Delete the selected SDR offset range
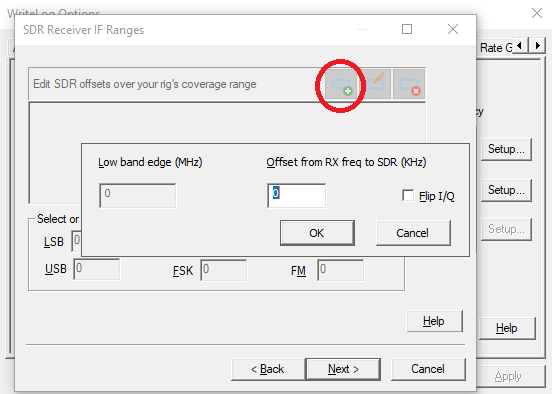The height and width of the screenshot is (394, 552). 409,84
